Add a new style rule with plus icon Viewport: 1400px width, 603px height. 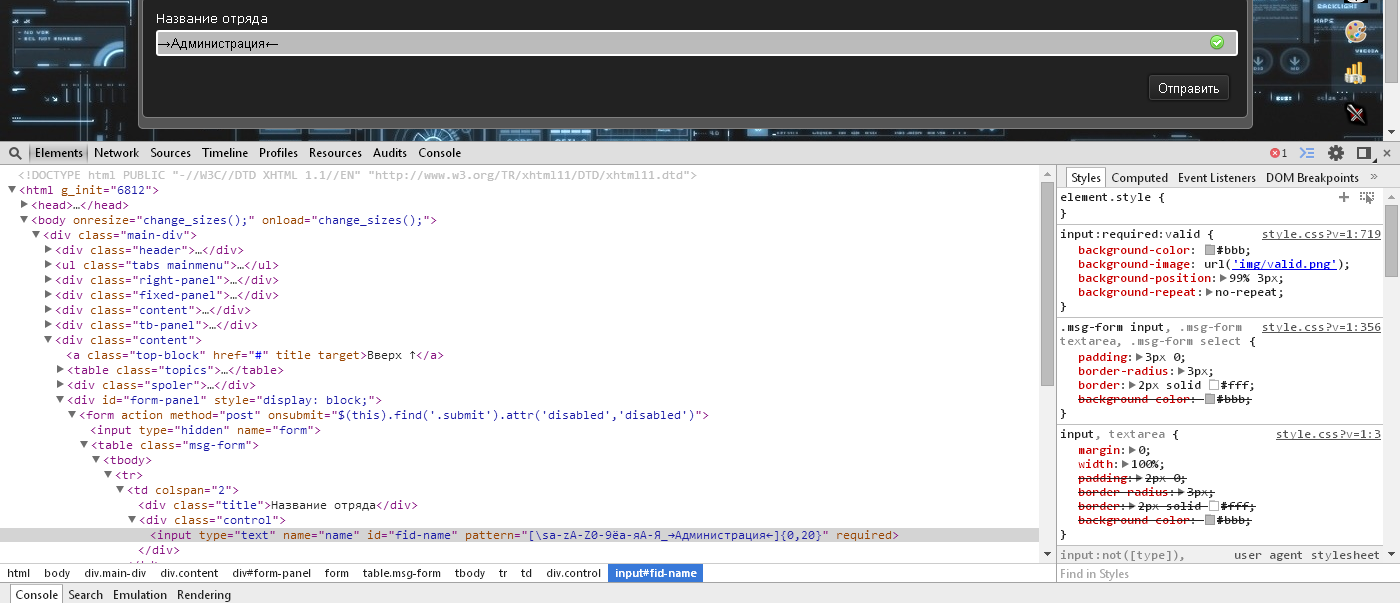(1344, 198)
